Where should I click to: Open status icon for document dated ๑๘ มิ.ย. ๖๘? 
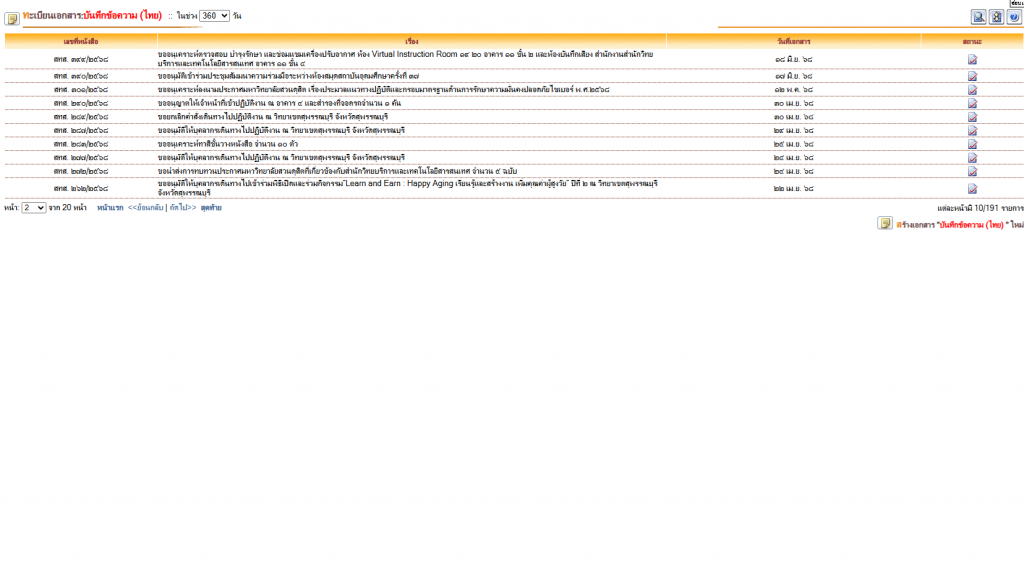pyautogui.click(x=972, y=60)
